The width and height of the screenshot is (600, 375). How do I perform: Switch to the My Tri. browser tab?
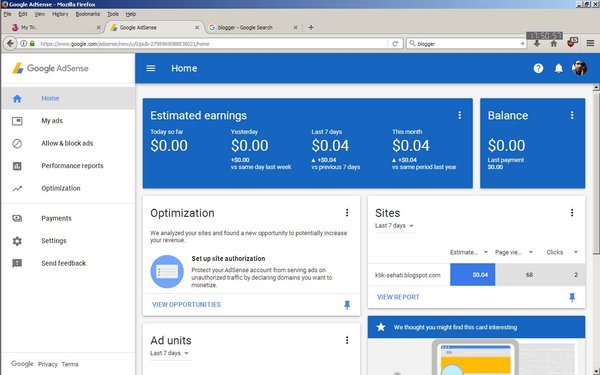coord(29,28)
